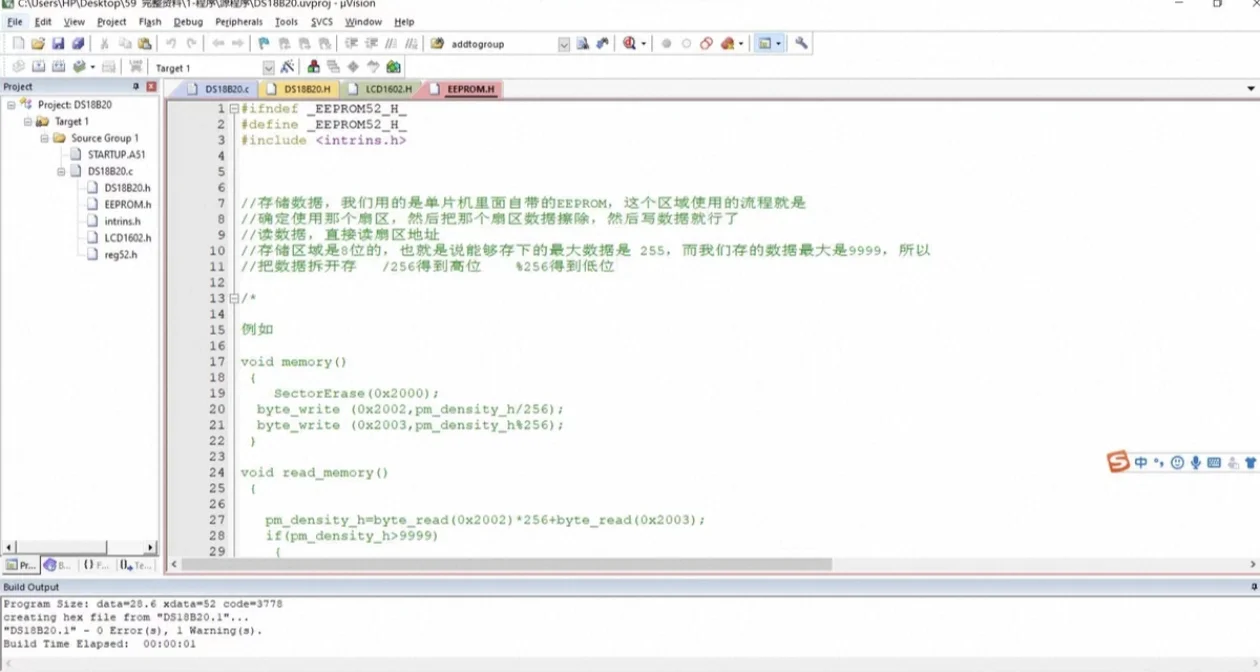The height and width of the screenshot is (672, 1260).
Task: Collapse code fold at line 1
Action: click(x=233, y=108)
